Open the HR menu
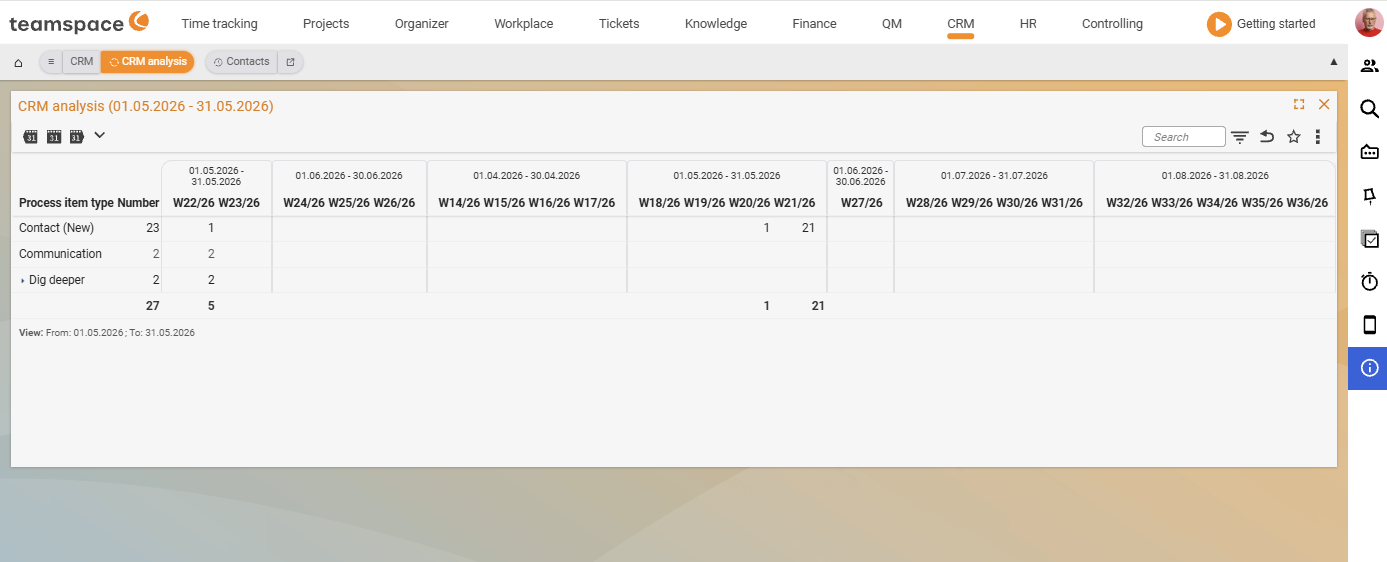Image resolution: width=1387 pixels, height=562 pixels. point(1028,23)
